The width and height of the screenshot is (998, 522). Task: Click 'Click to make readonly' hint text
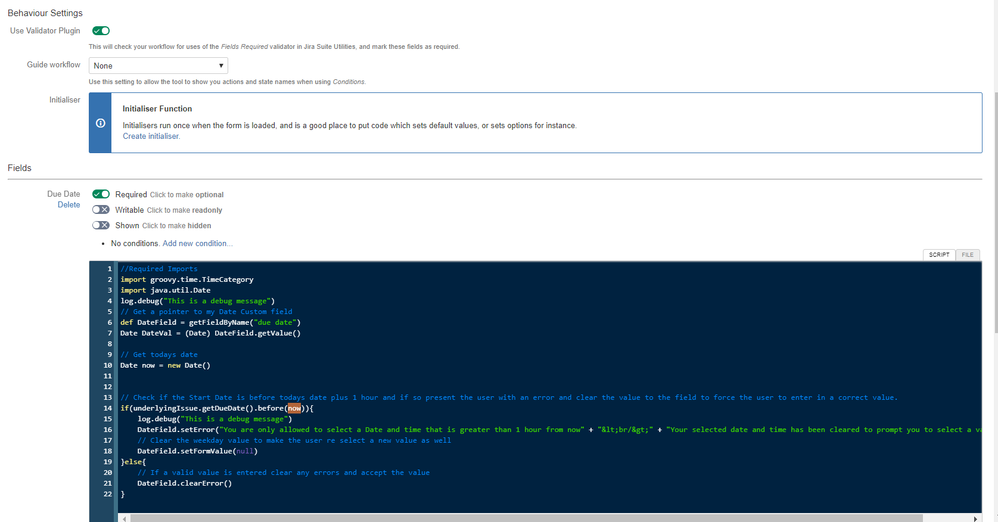click(x=185, y=210)
